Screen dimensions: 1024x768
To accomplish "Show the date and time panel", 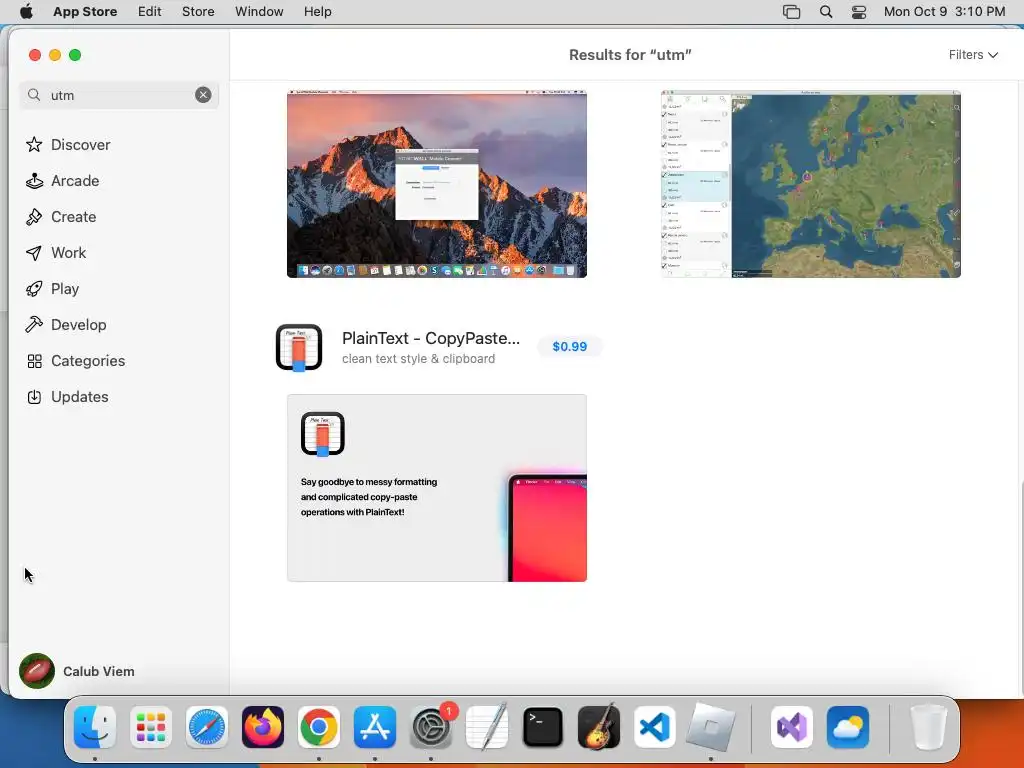I will pos(944,12).
